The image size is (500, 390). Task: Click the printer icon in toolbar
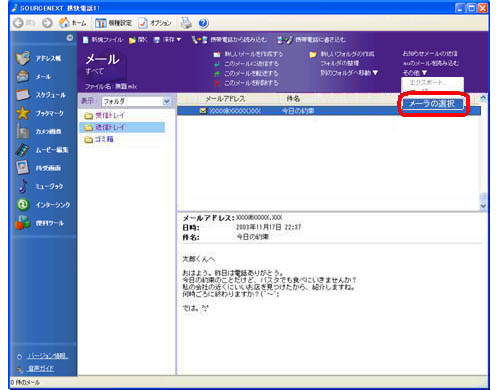click(x=186, y=23)
